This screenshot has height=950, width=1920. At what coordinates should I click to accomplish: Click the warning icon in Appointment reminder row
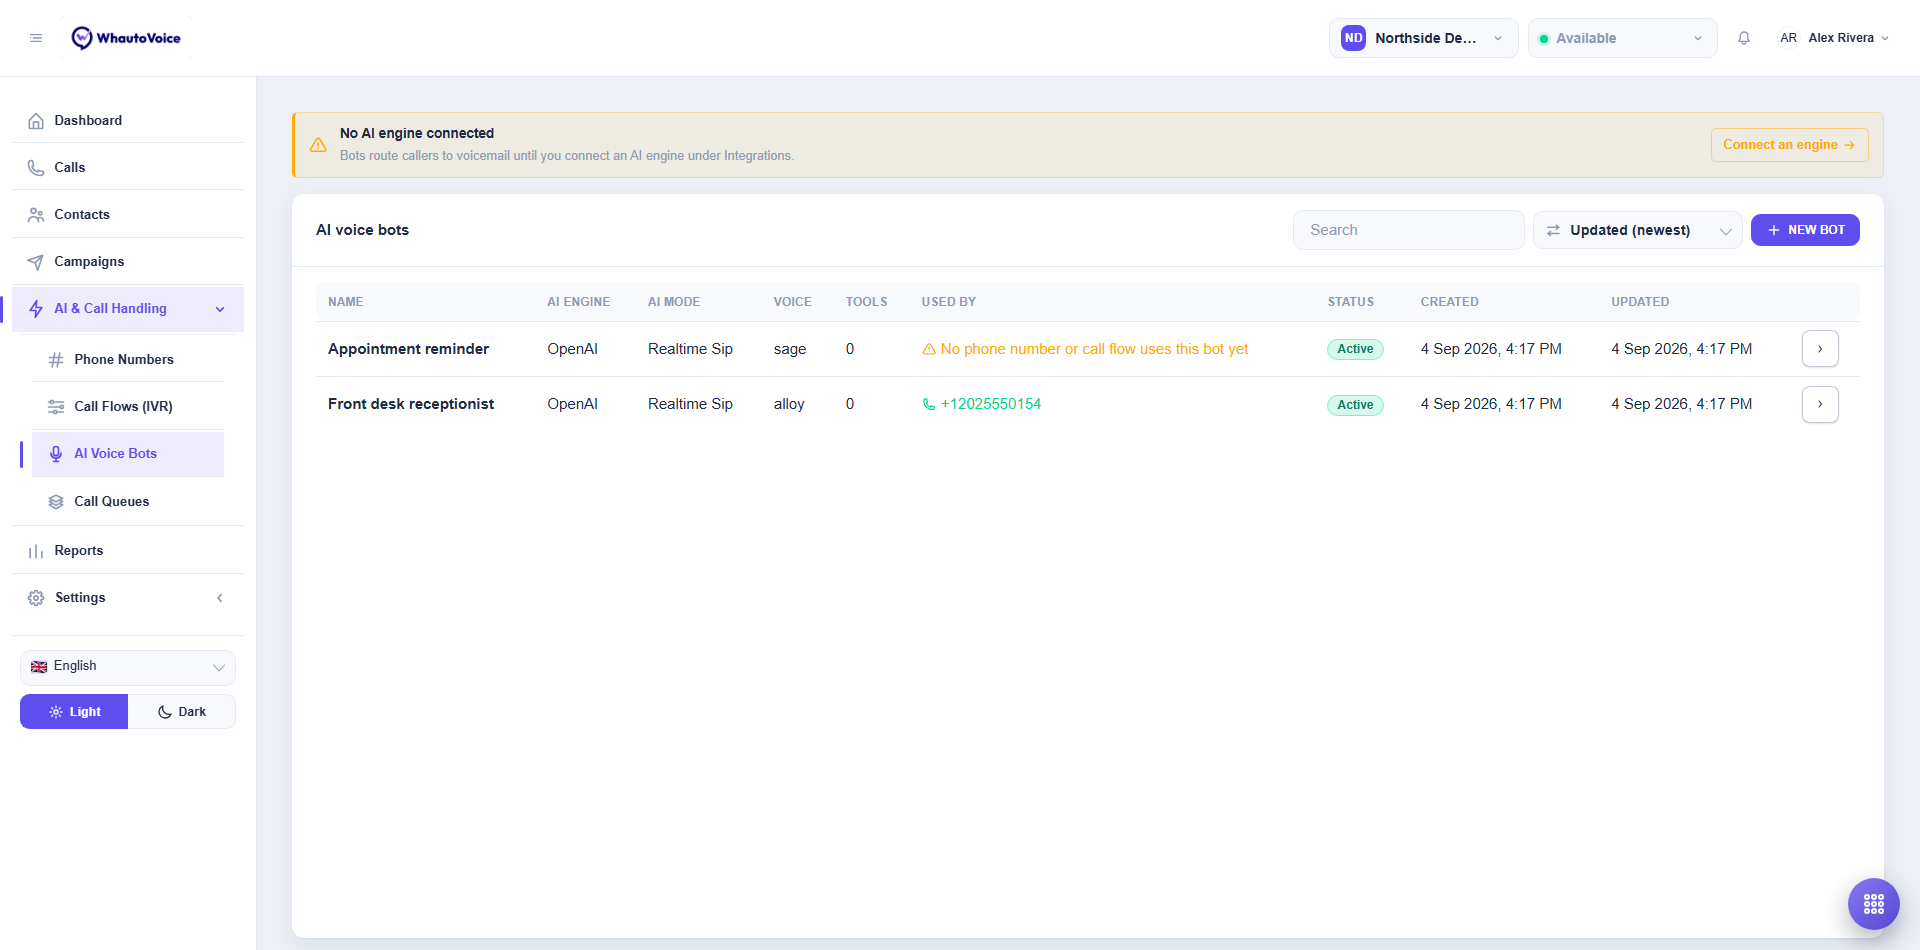[x=929, y=349]
